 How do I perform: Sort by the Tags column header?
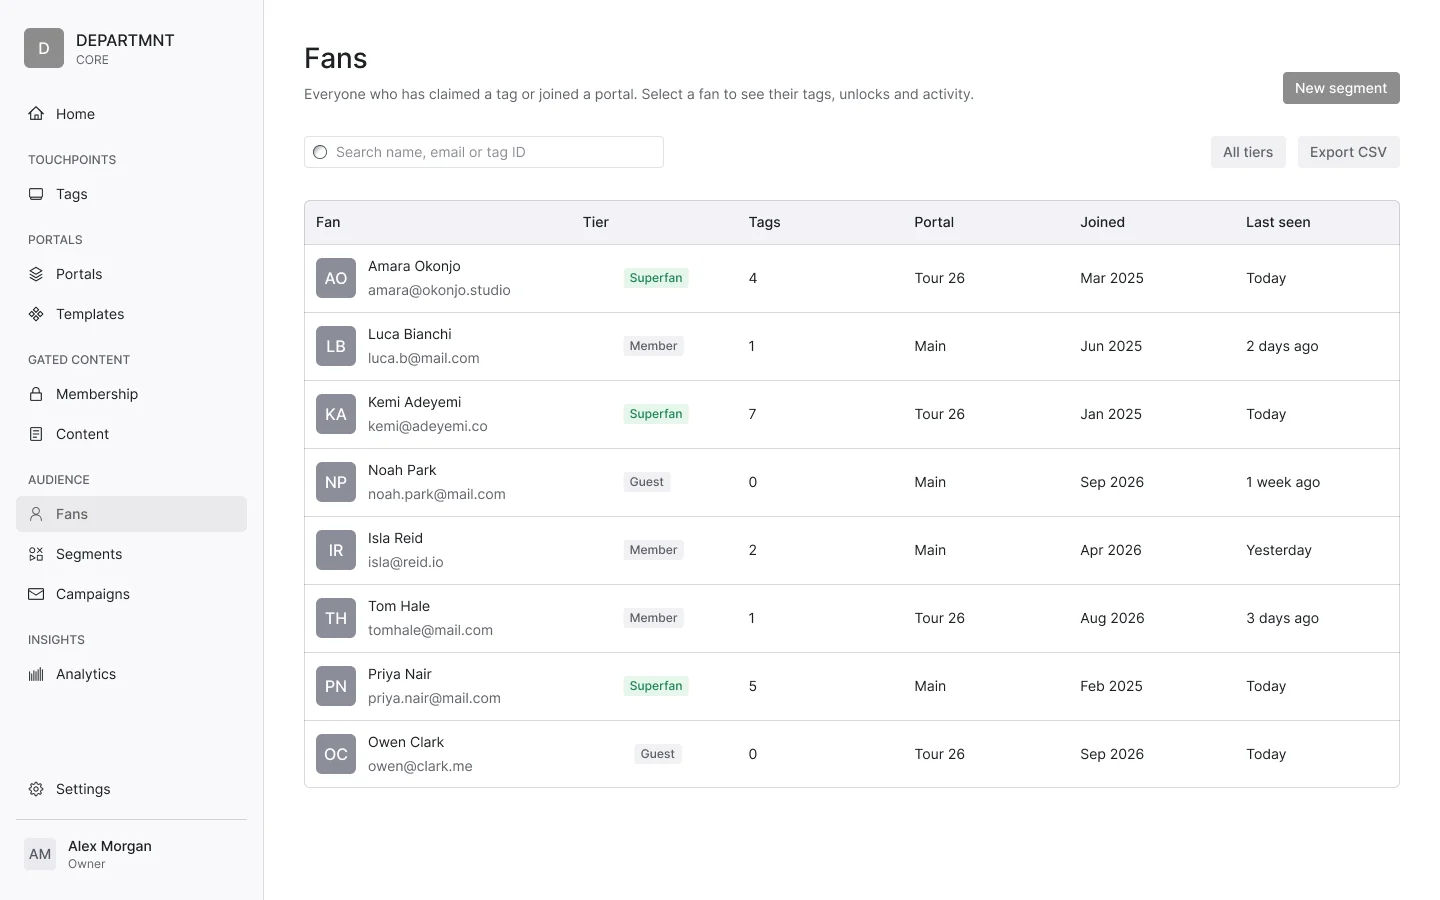[x=764, y=222]
